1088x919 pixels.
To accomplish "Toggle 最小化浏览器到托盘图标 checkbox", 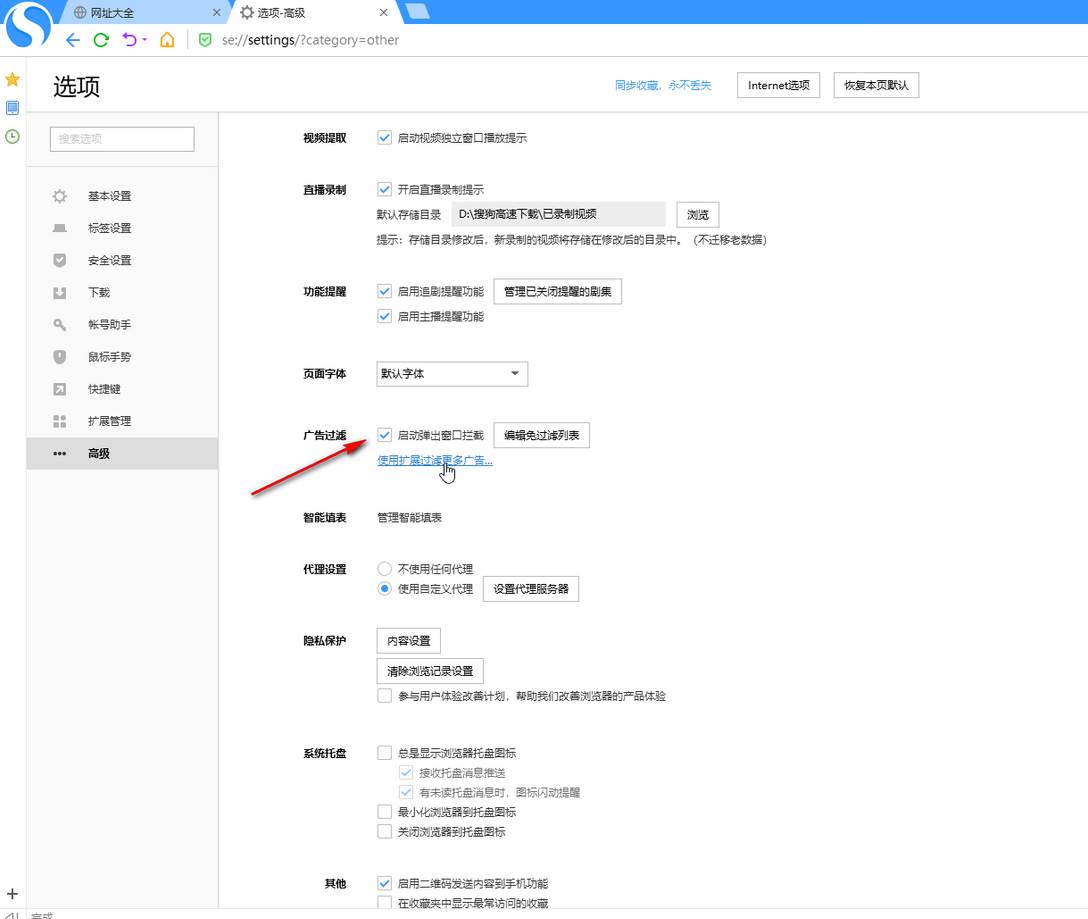I will point(384,811).
